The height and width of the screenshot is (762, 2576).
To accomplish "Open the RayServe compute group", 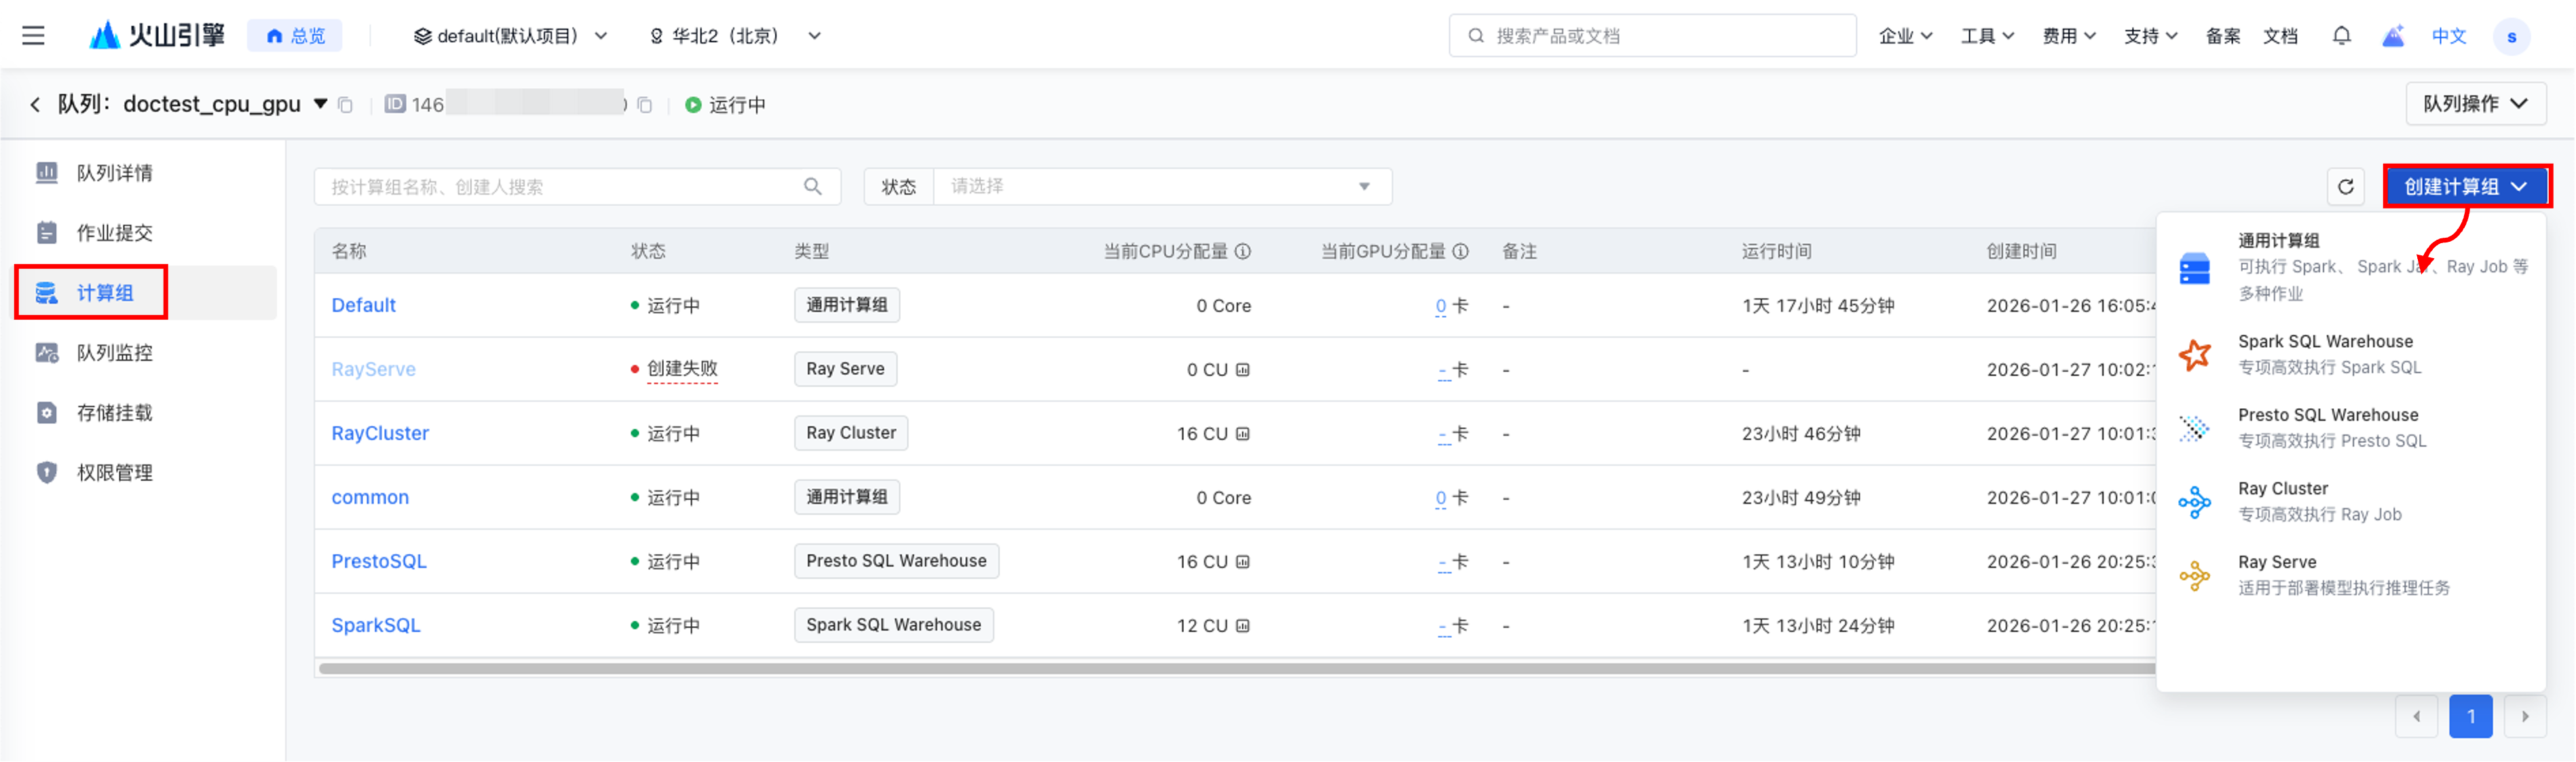I will pos(373,370).
